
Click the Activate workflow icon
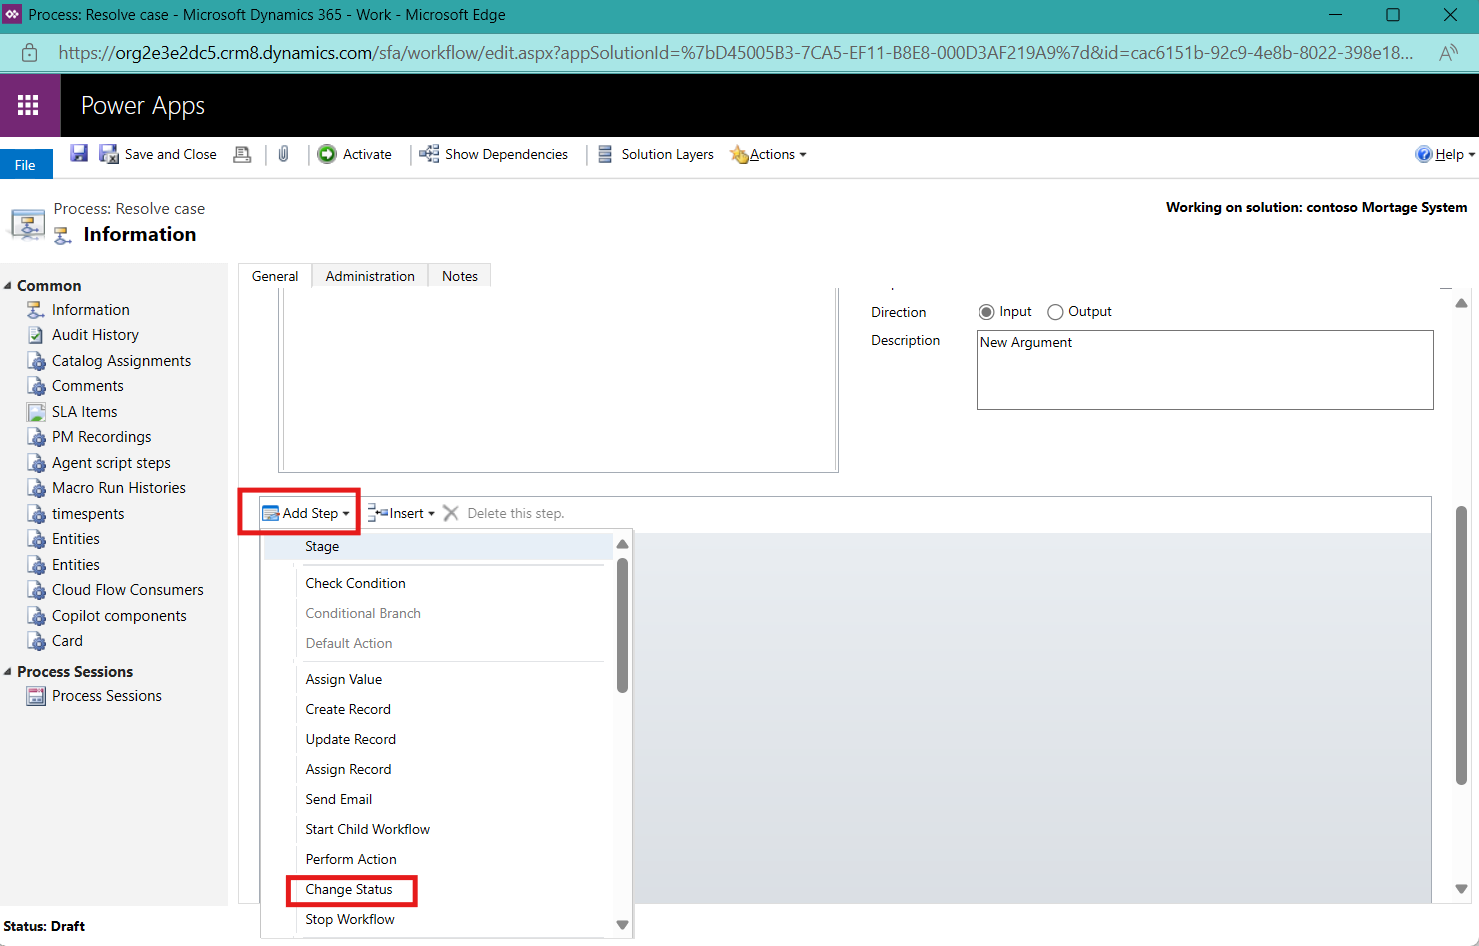(x=327, y=154)
